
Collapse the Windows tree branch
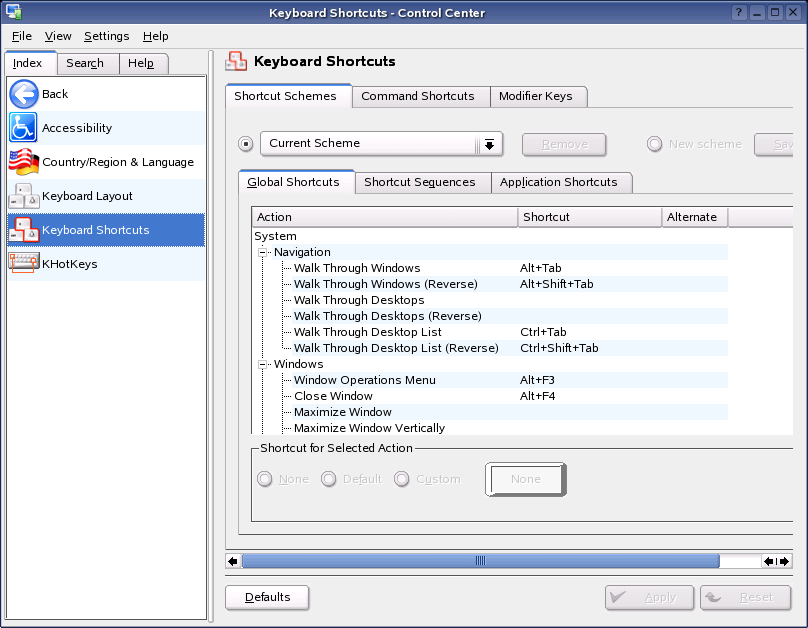(x=264, y=364)
